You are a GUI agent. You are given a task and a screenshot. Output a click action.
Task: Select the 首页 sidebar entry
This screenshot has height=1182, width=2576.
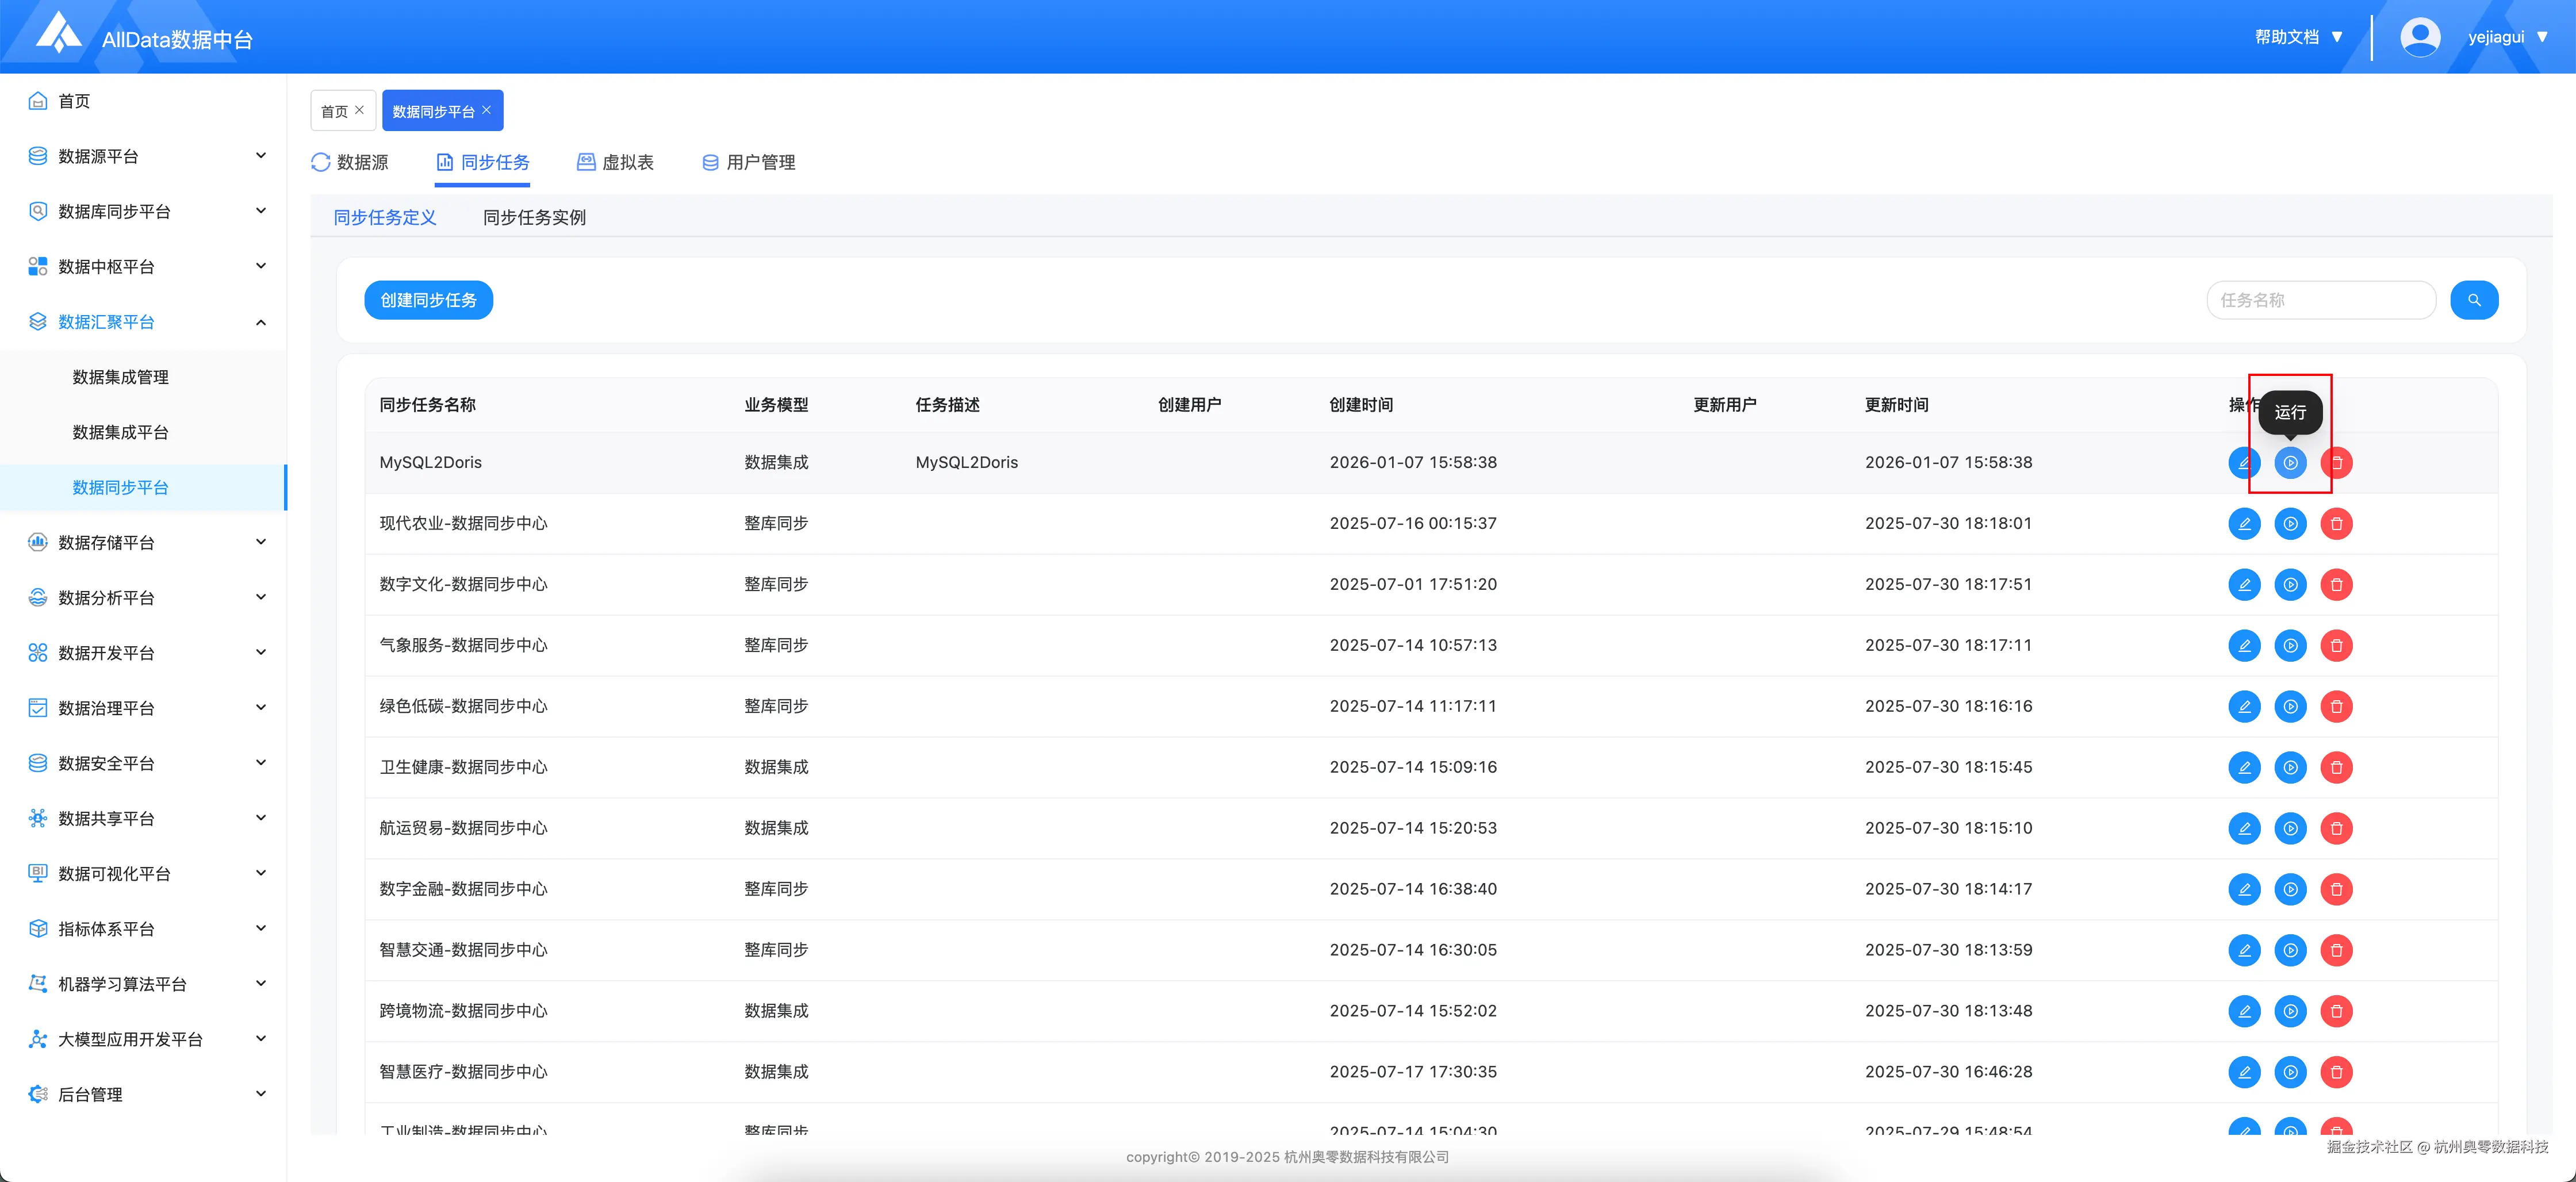click(73, 100)
